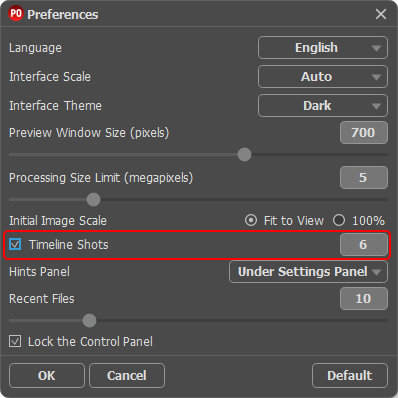Viewport: 398px width, 398px height.
Task: Open the Interface Theme dropdown
Action: (323, 106)
